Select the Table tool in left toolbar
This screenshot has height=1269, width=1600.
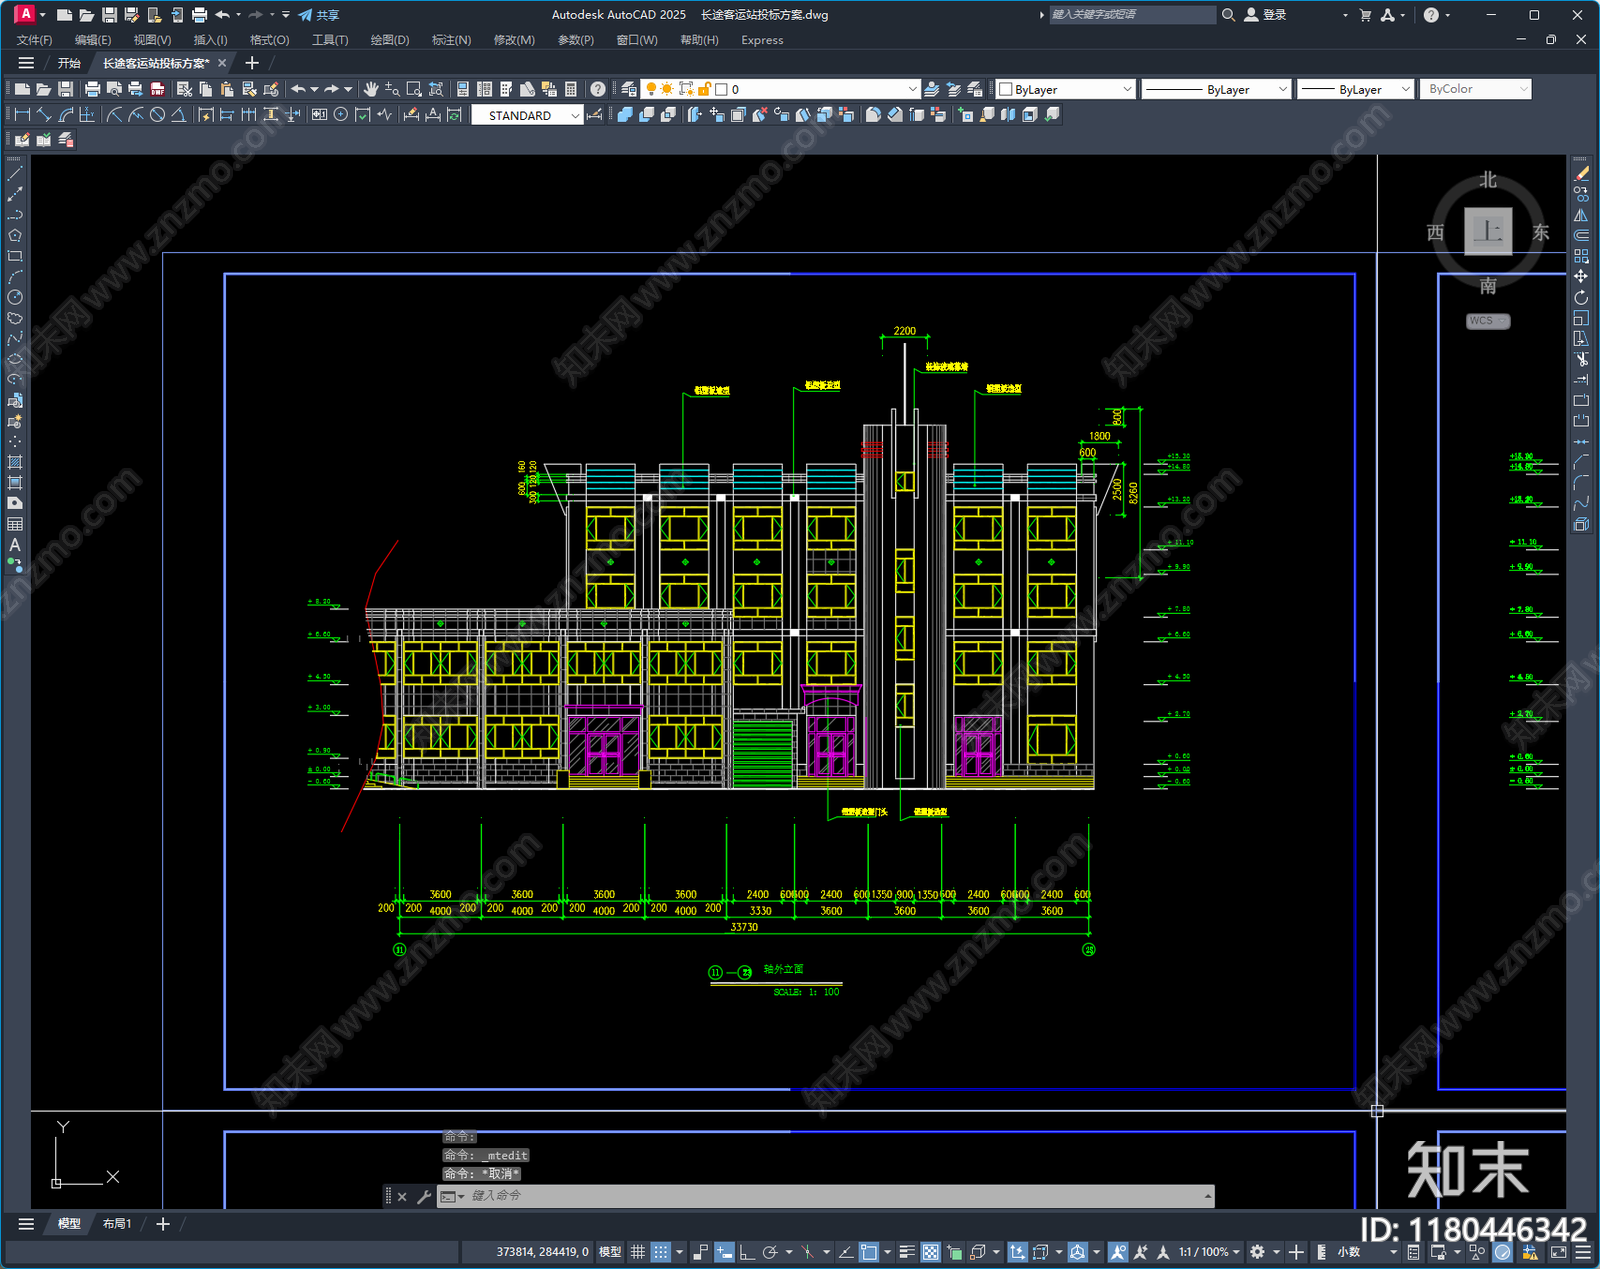click(x=15, y=524)
